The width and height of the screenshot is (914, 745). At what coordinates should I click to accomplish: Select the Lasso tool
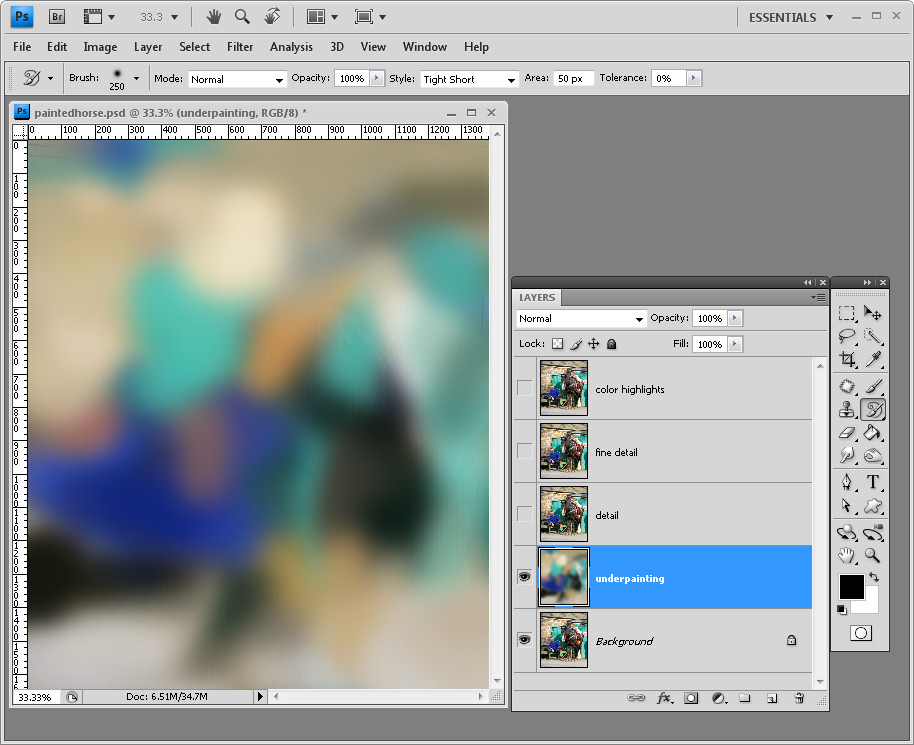tap(847, 336)
